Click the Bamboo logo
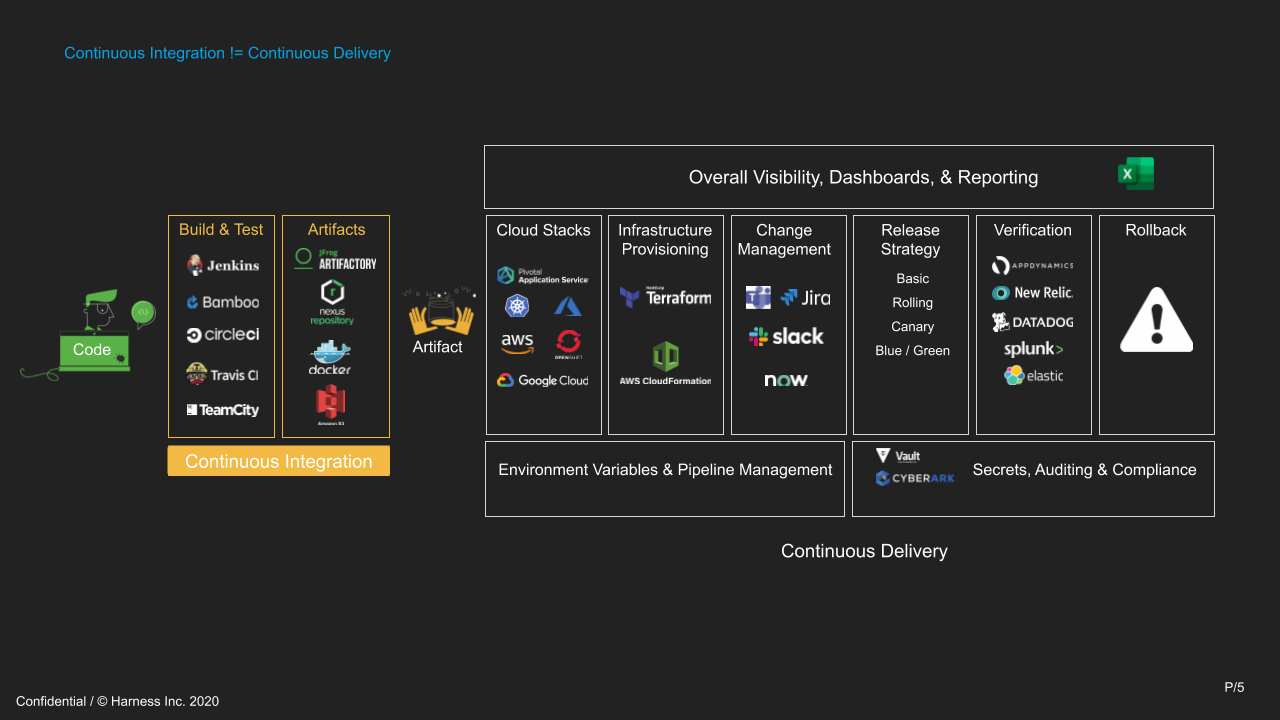This screenshot has height=720, width=1280. tap(222, 302)
